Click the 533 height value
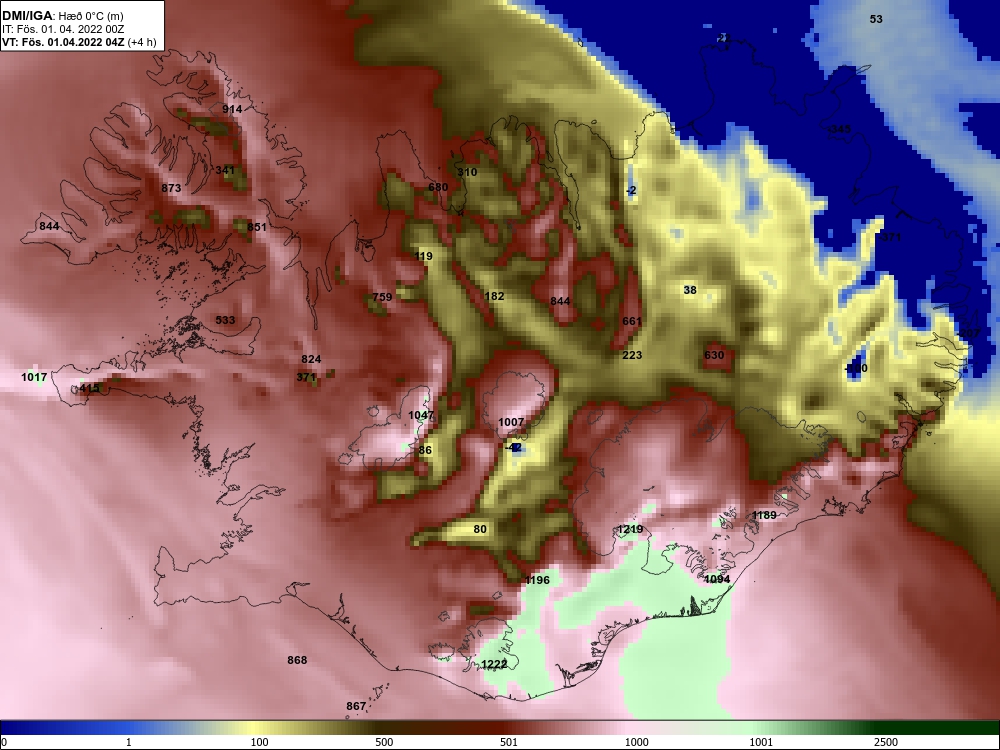The height and width of the screenshot is (750, 1000). tap(225, 320)
